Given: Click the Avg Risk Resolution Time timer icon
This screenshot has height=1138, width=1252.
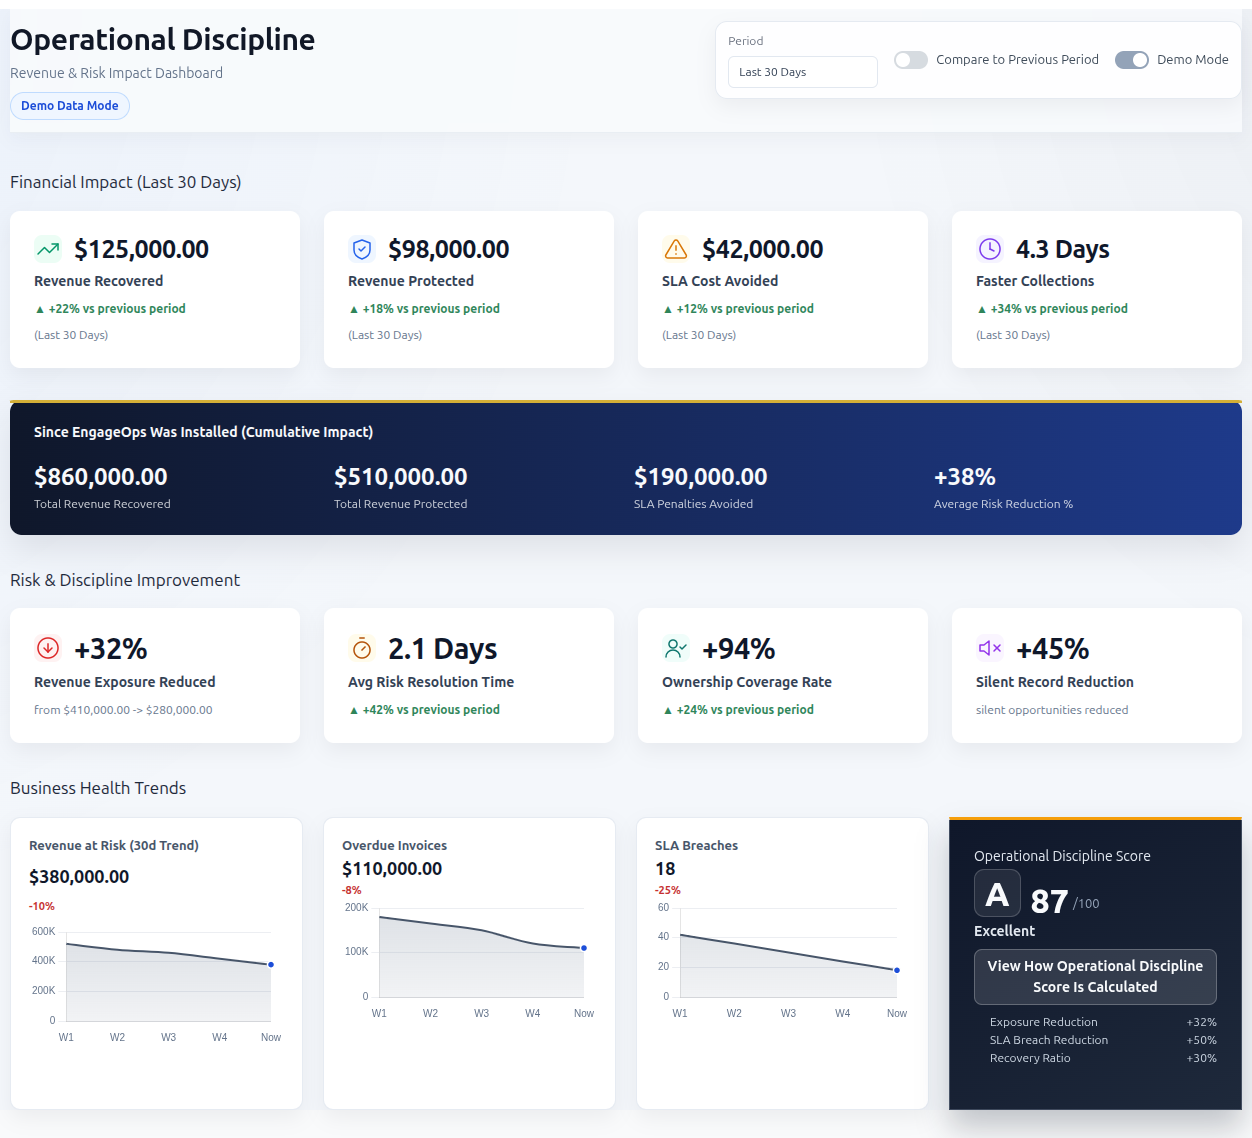Looking at the screenshot, I should [362, 648].
